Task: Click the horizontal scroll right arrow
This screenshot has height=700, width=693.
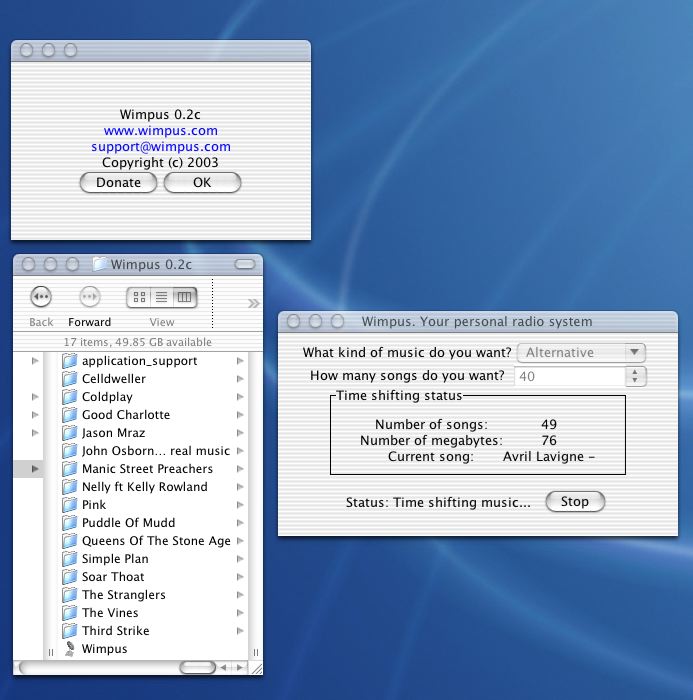Action: pyautogui.click(x=240, y=667)
